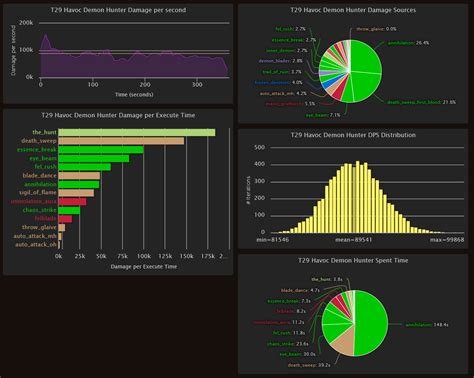Click the '200k' y-axis label in the DPS chart

tap(26, 23)
